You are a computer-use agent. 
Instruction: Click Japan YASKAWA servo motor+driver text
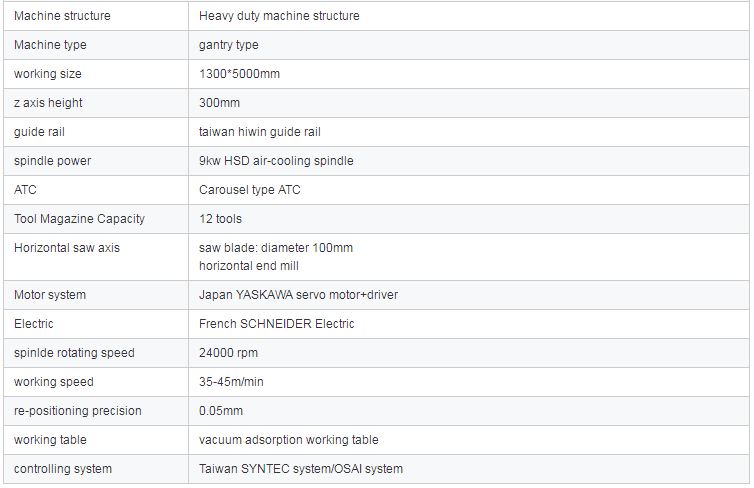[298, 295]
